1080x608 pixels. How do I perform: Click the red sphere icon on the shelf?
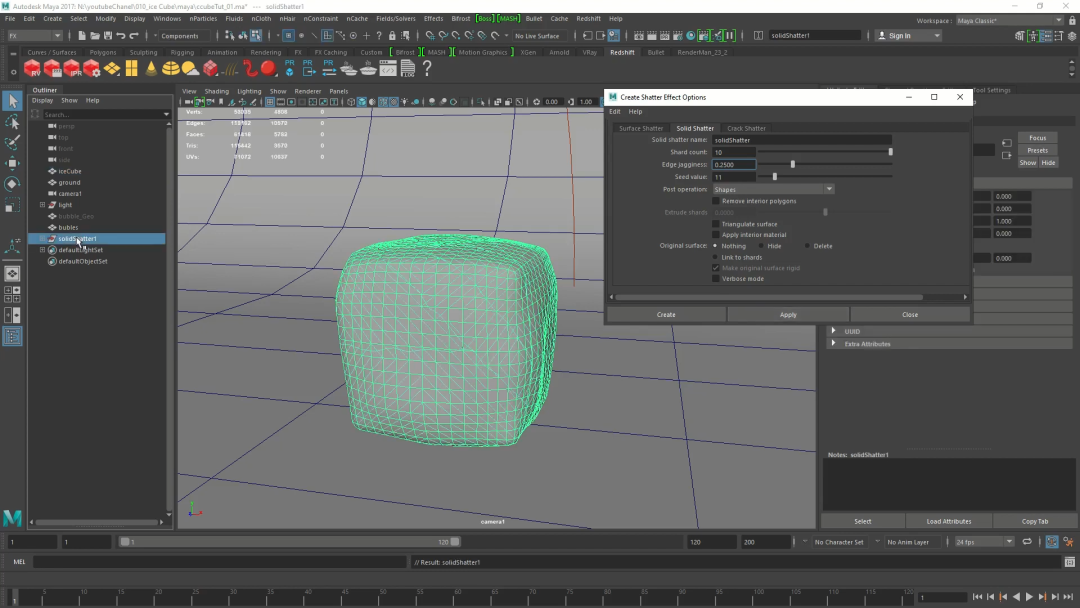pos(268,69)
